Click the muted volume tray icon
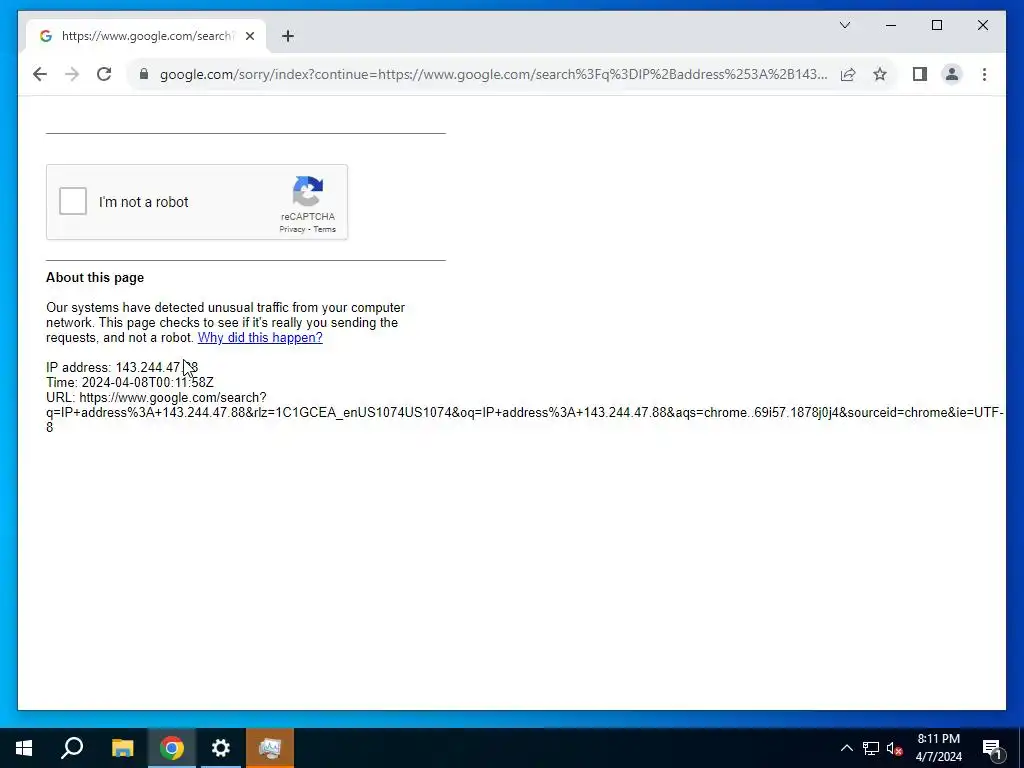The image size is (1024, 768). 894,748
